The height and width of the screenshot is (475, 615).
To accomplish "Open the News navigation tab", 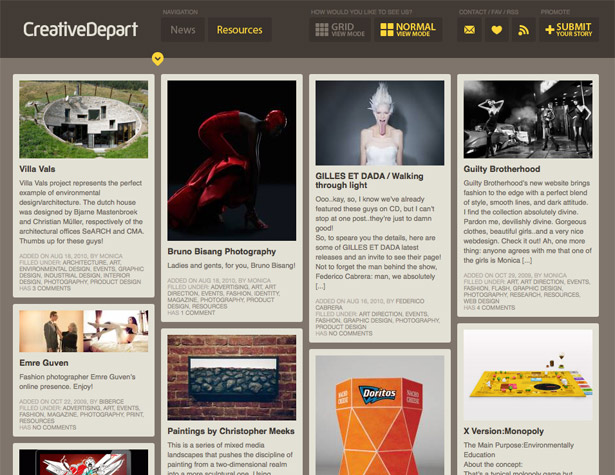I will pos(183,30).
